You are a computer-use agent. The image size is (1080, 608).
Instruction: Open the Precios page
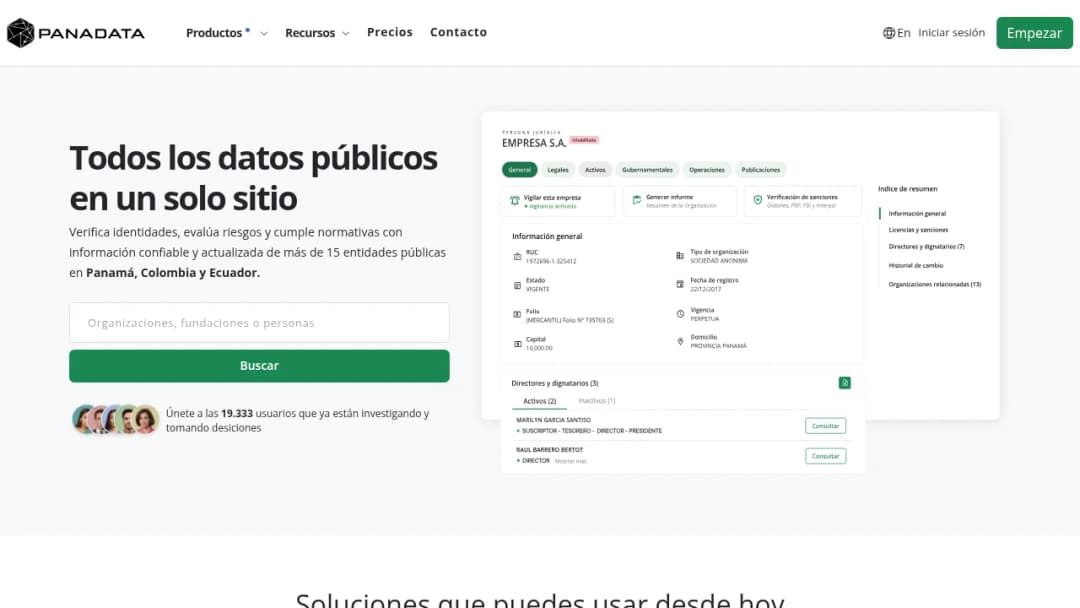pos(390,32)
